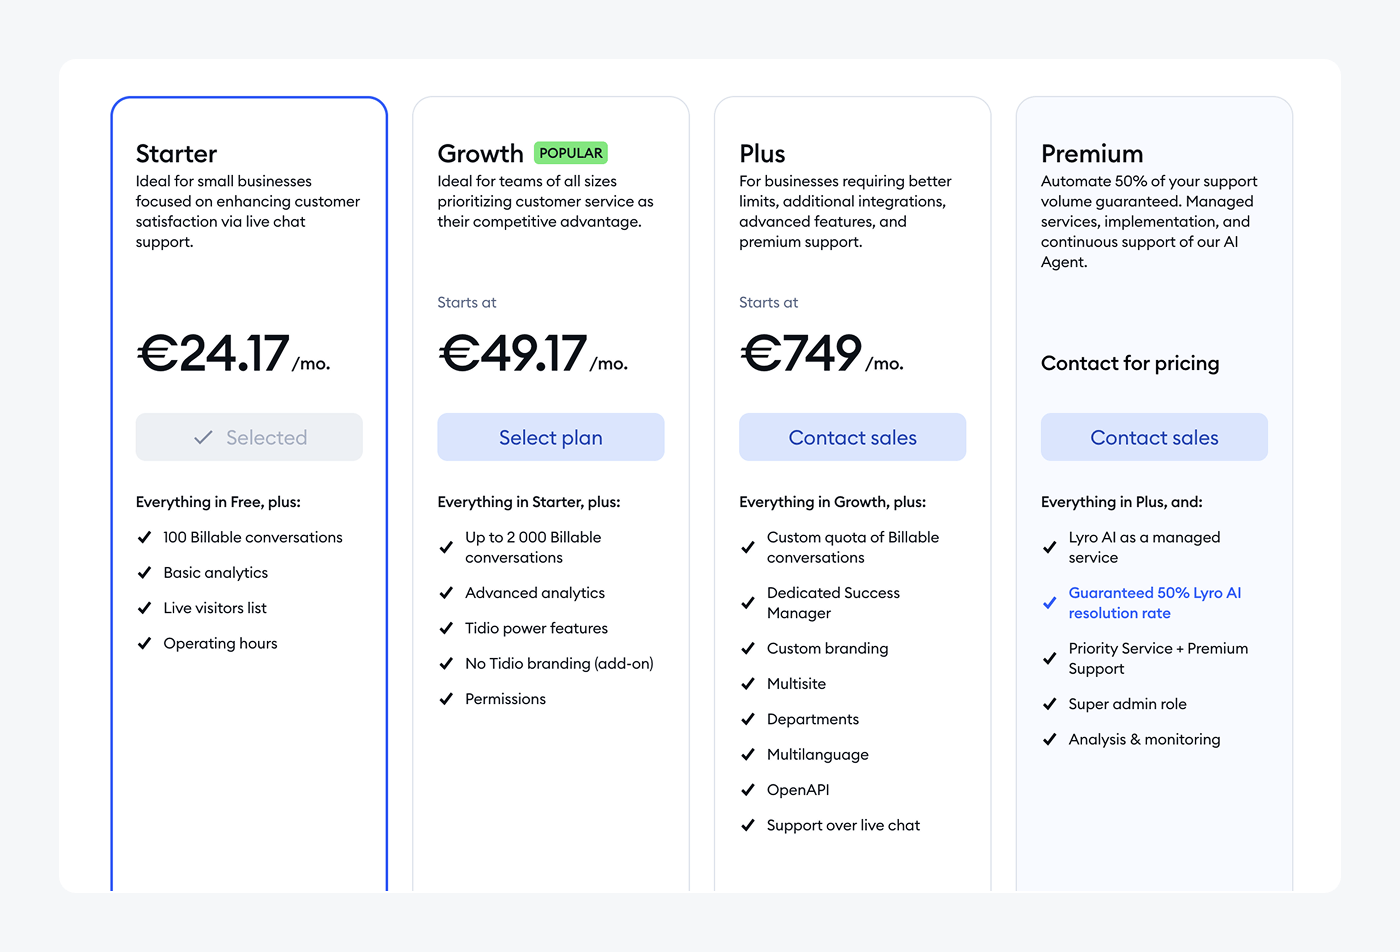The image size is (1400, 952).
Task: Click the checkmark beside OpenAPI feature
Action: pos(748,790)
